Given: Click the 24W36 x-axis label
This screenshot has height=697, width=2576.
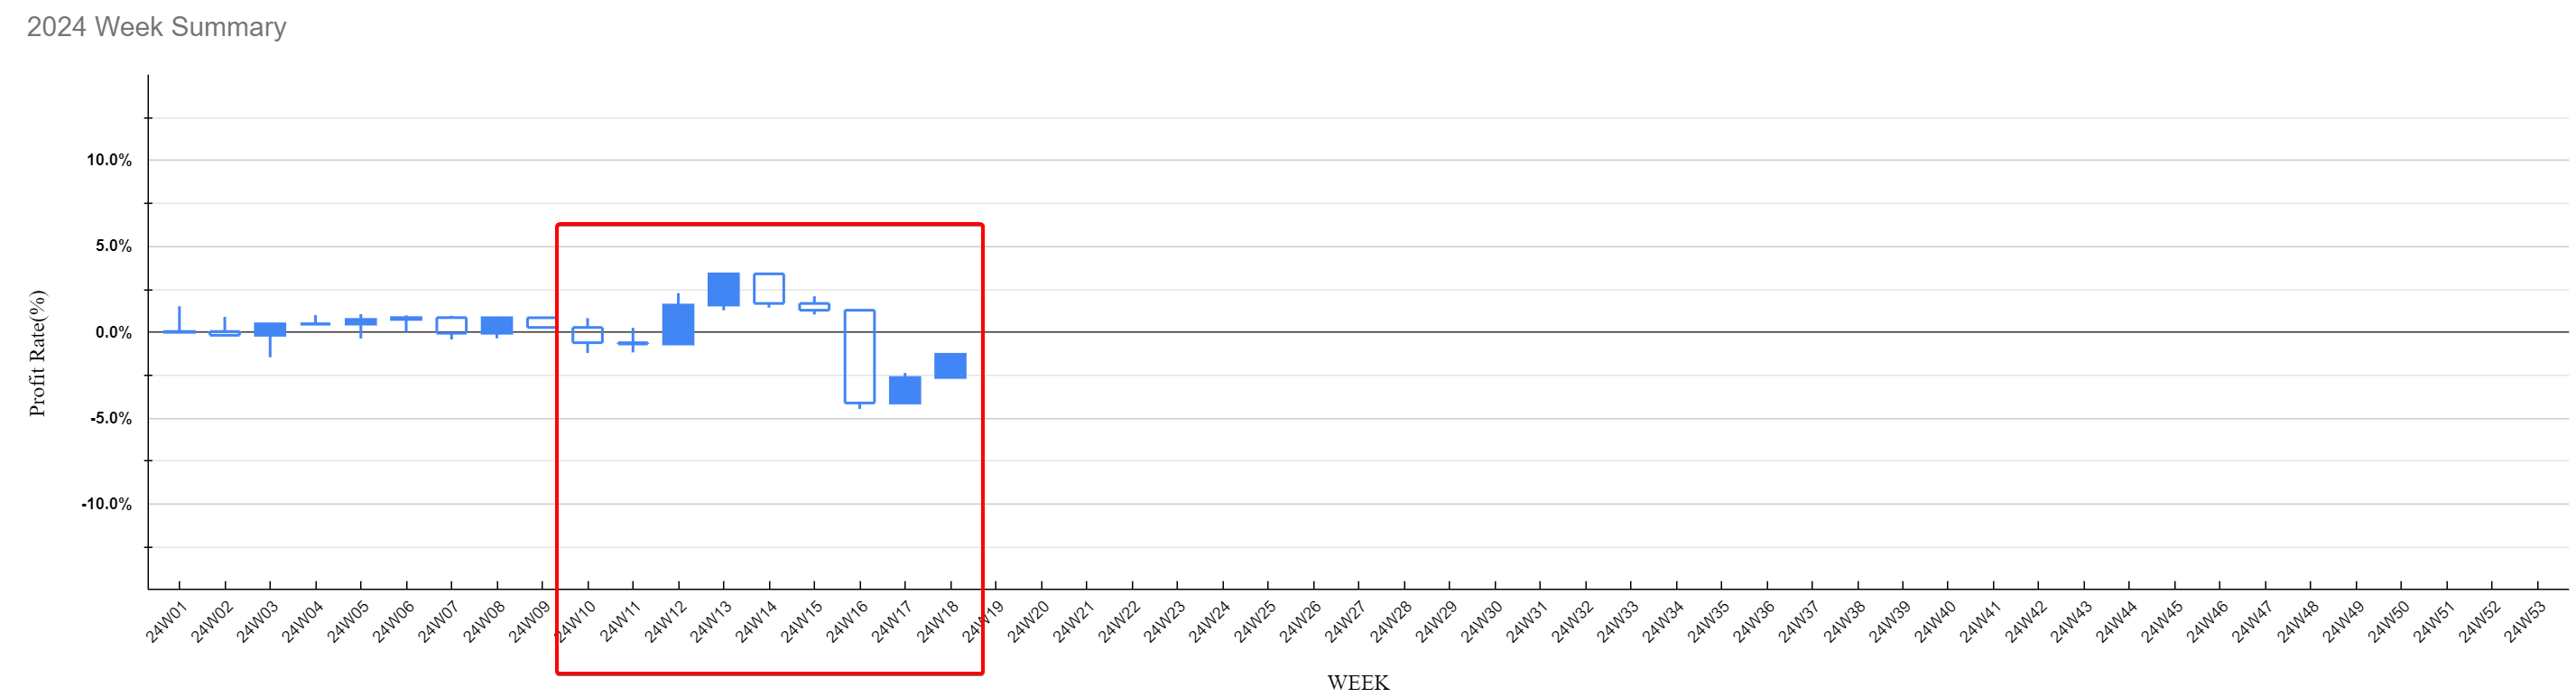Looking at the screenshot, I should pos(1754,622).
